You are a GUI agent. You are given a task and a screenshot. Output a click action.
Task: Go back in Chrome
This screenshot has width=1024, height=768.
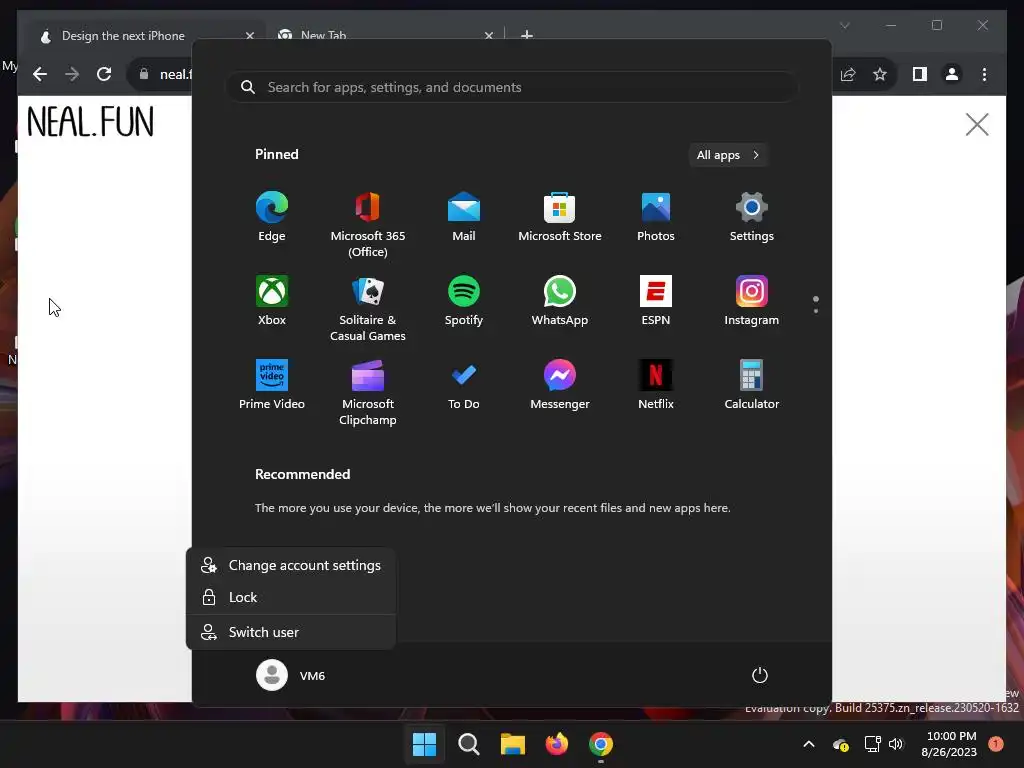pyautogui.click(x=40, y=74)
